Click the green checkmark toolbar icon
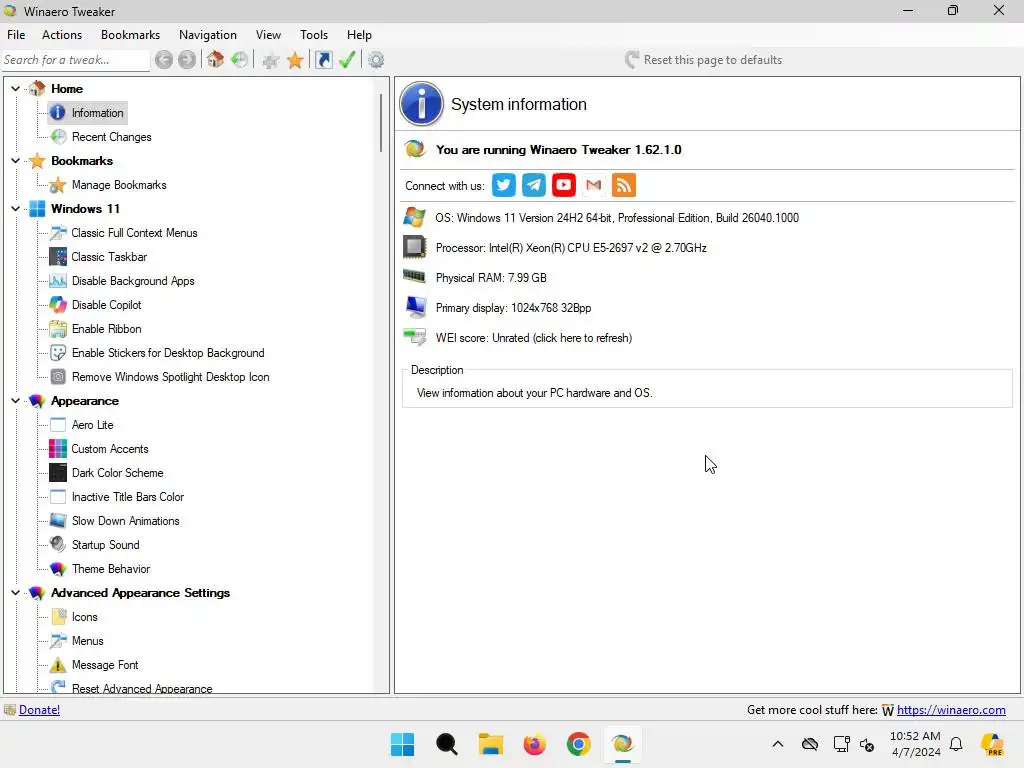Viewport: 1024px width, 768px height. pyautogui.click(x=347, y=60)
